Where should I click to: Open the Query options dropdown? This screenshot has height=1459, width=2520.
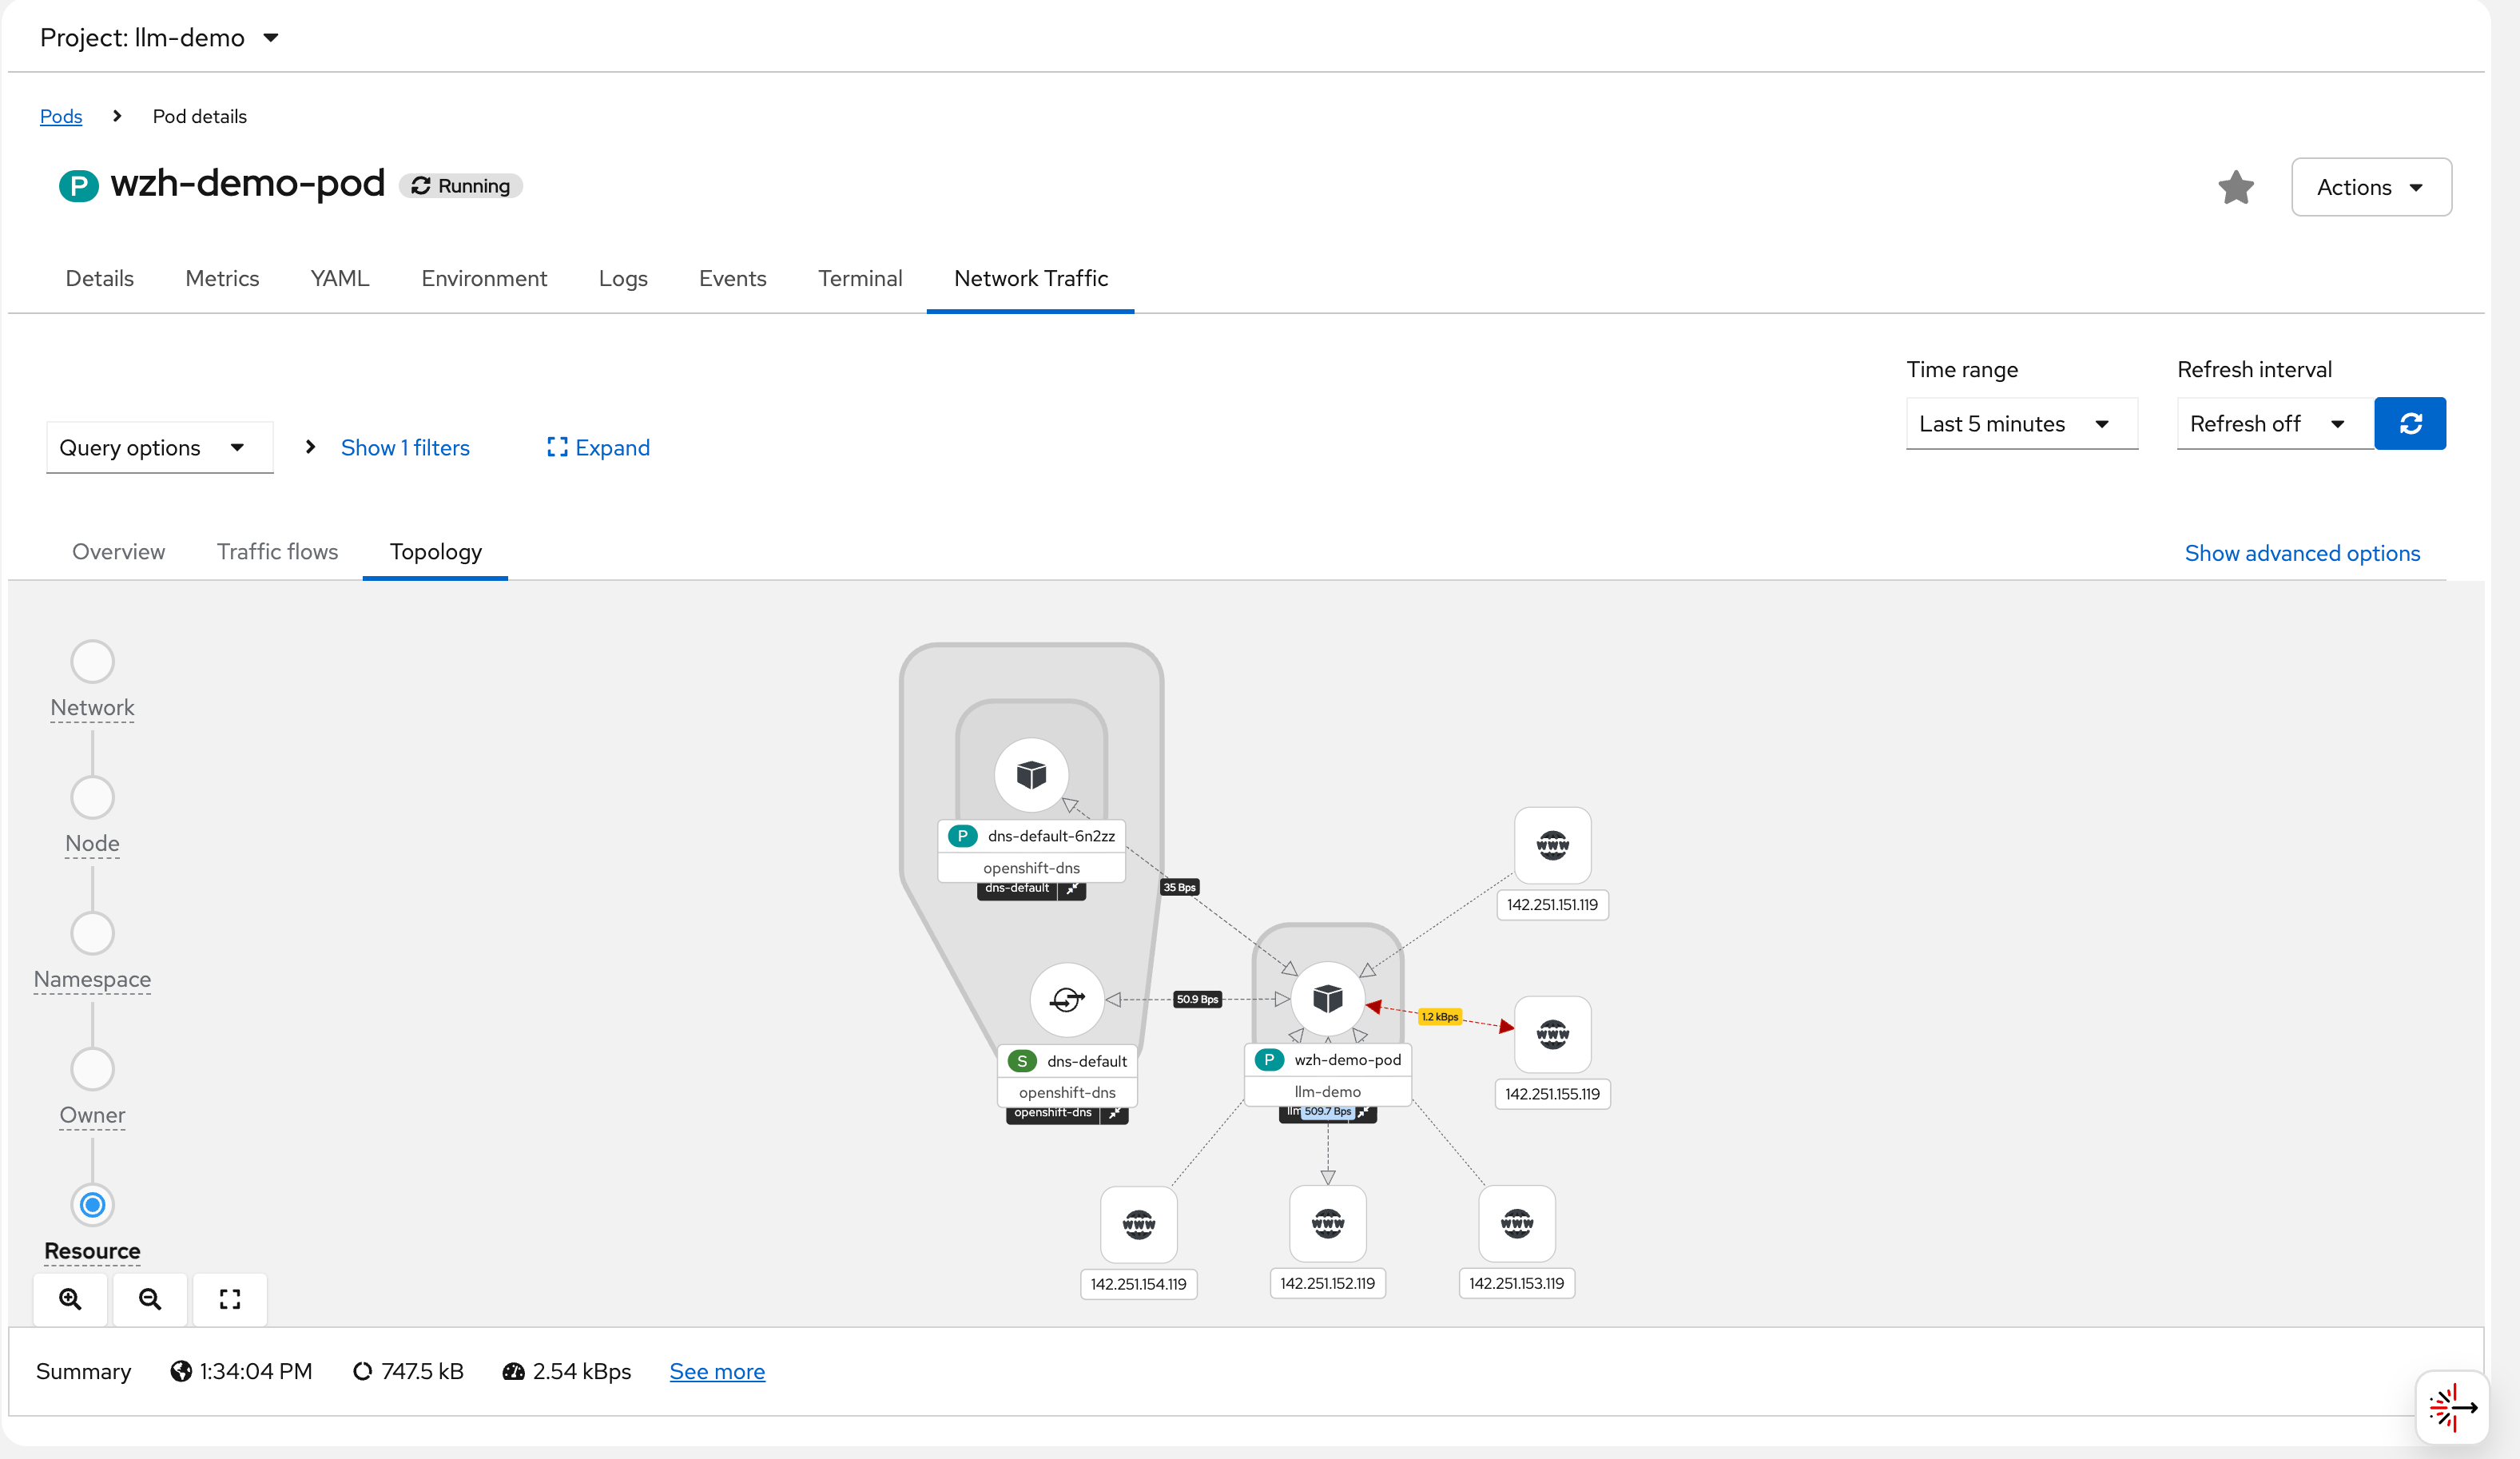[159, 448]
